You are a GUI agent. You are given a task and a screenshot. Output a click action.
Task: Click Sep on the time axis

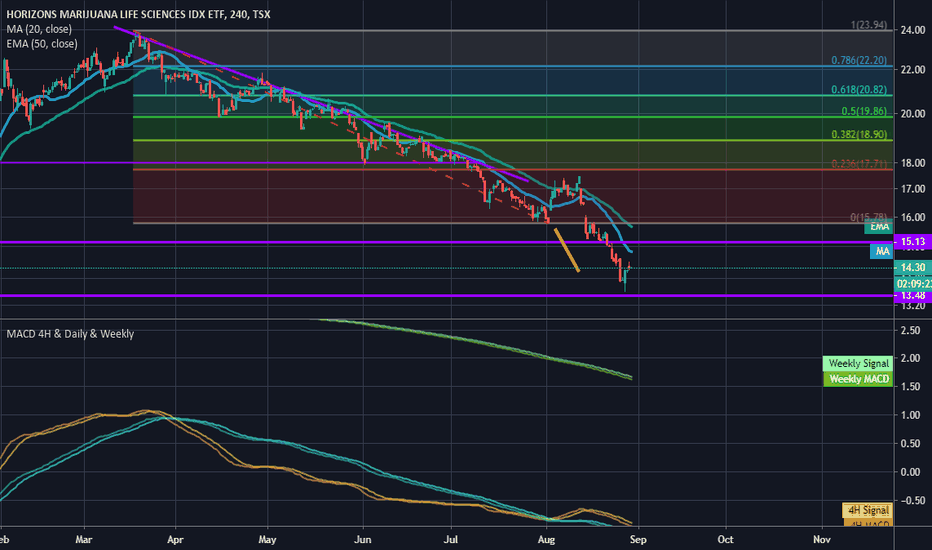(x=638, y=540)
